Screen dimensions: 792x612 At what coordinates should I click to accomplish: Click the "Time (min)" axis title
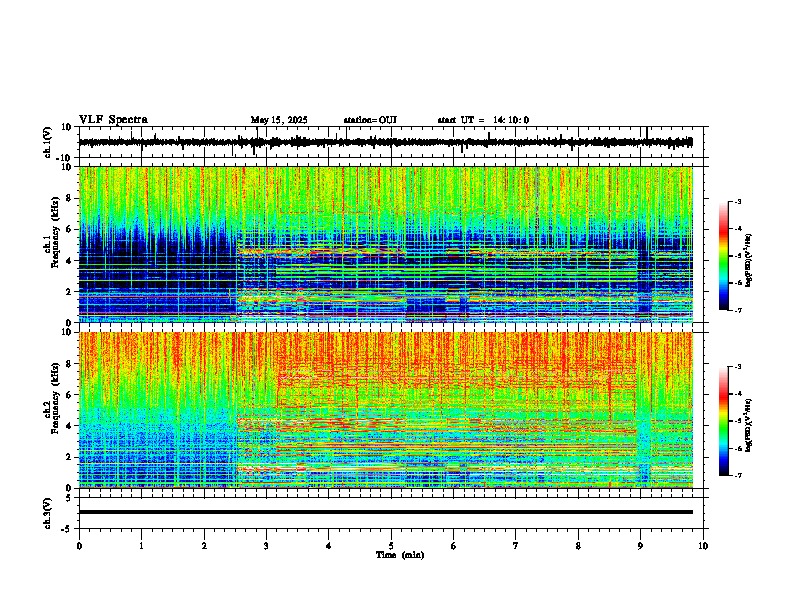point(400,555)
